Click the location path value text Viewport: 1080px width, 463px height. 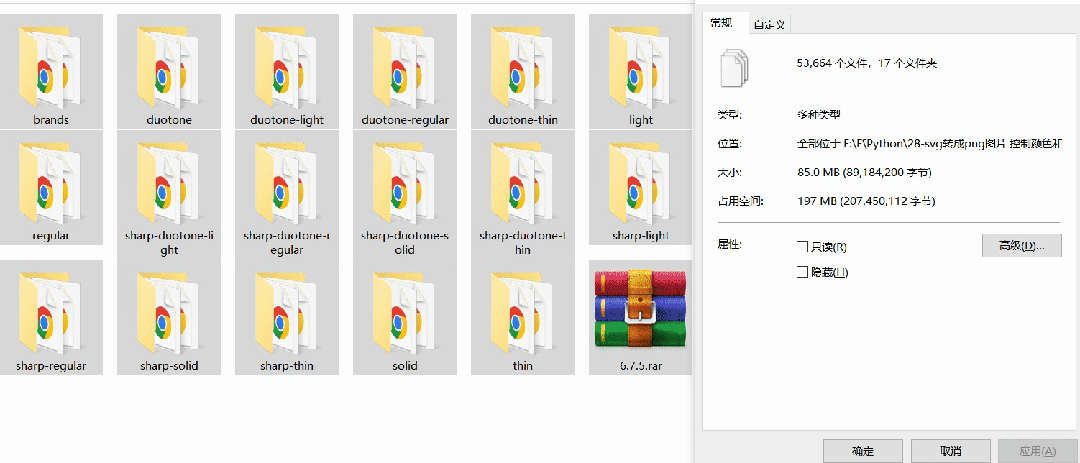[929, 143]
